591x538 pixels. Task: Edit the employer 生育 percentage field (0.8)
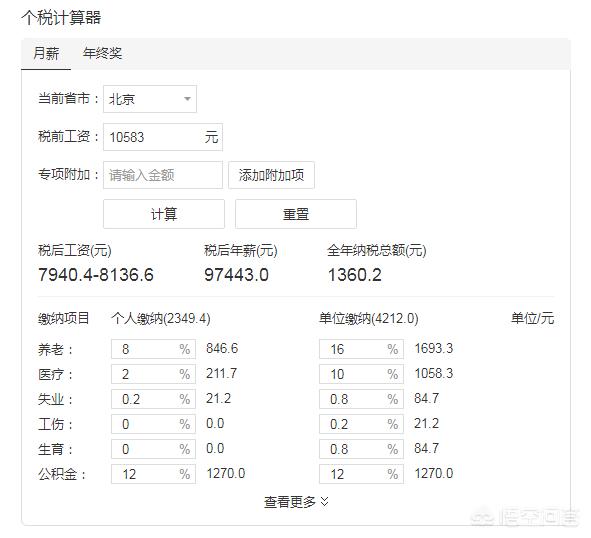click(361, 449)
